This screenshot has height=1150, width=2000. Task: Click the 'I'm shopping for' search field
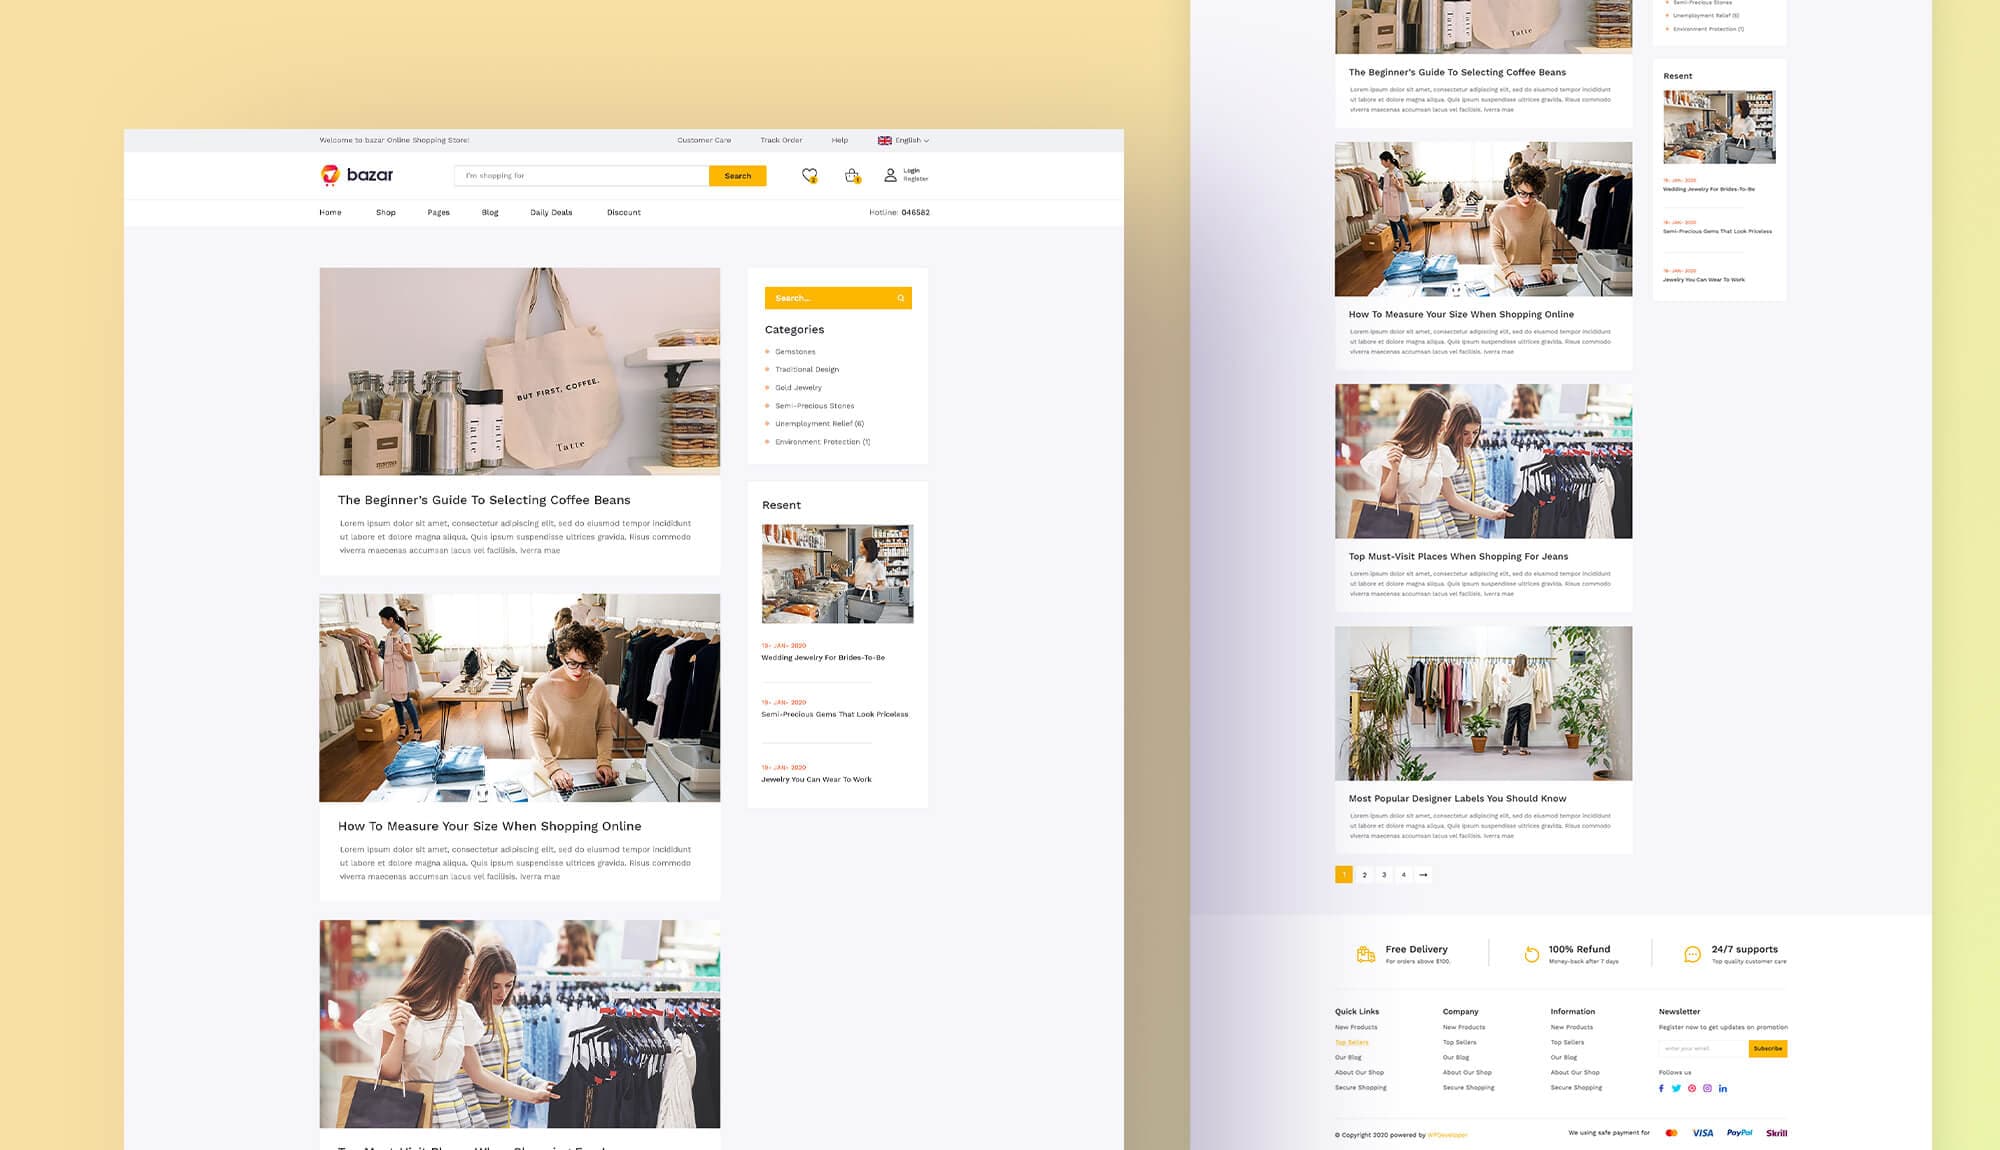click(581, 176)
